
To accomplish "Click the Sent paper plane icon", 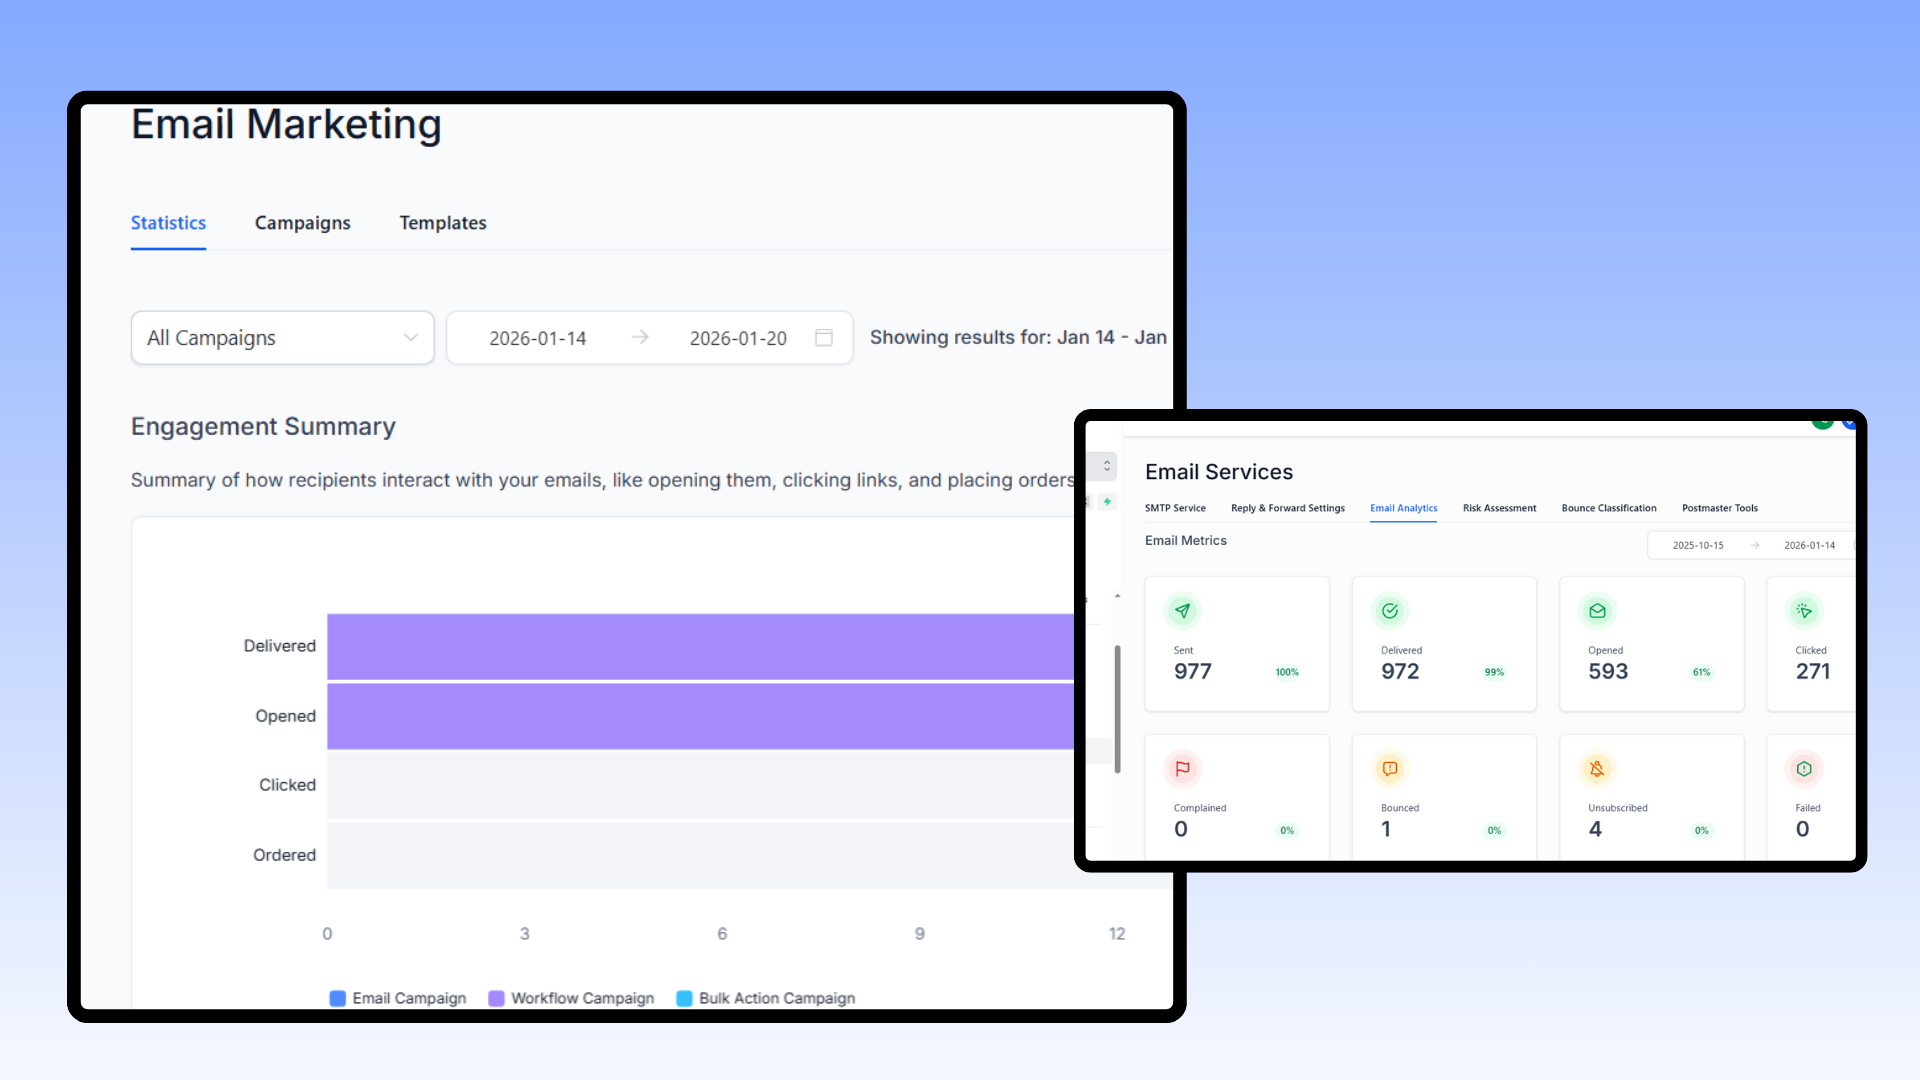I will click(1183, 611).
